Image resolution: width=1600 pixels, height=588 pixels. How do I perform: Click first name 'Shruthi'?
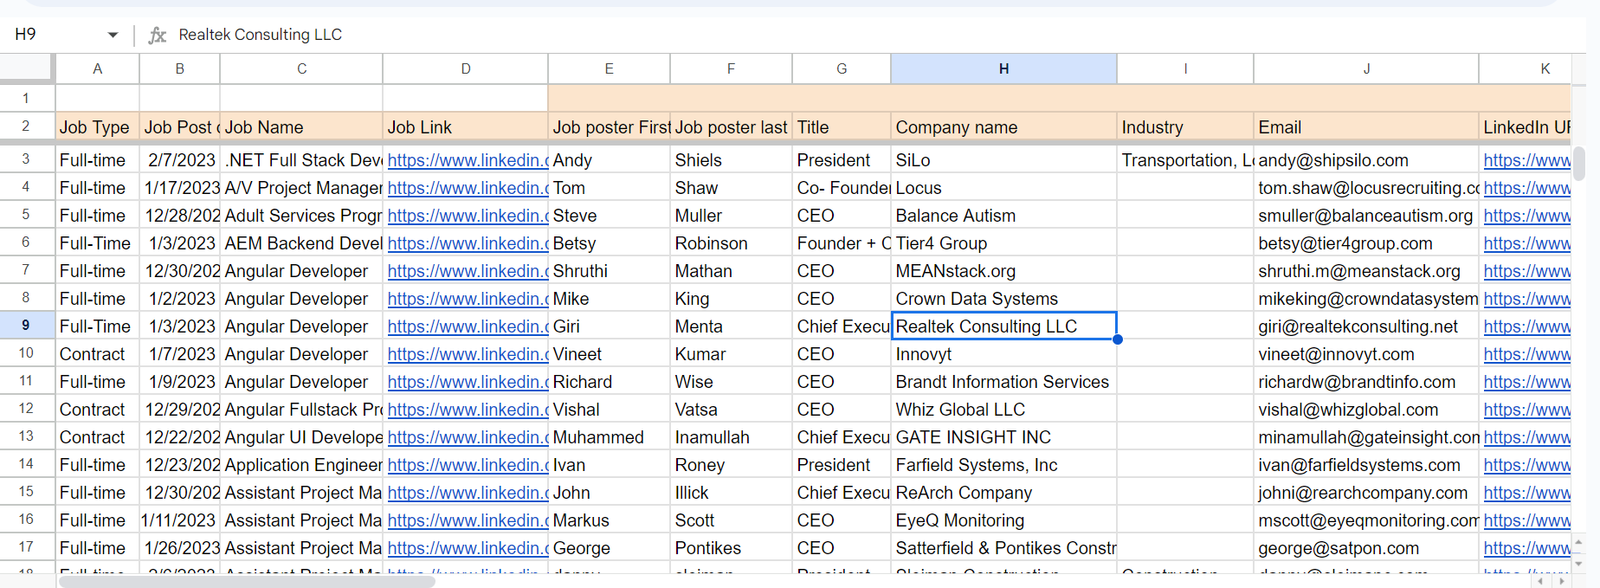609,271
